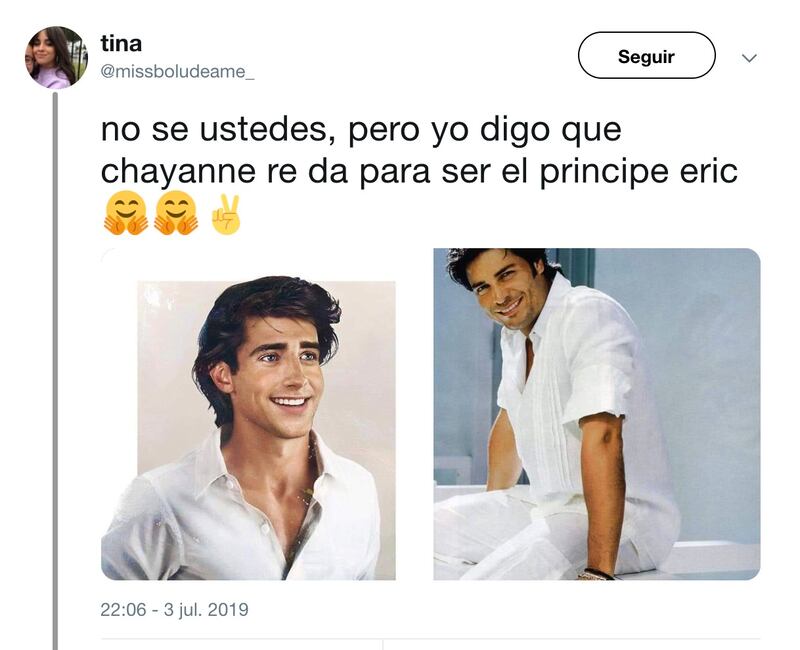
Task: Click the Seguir follow button
Action: [646, 55]
